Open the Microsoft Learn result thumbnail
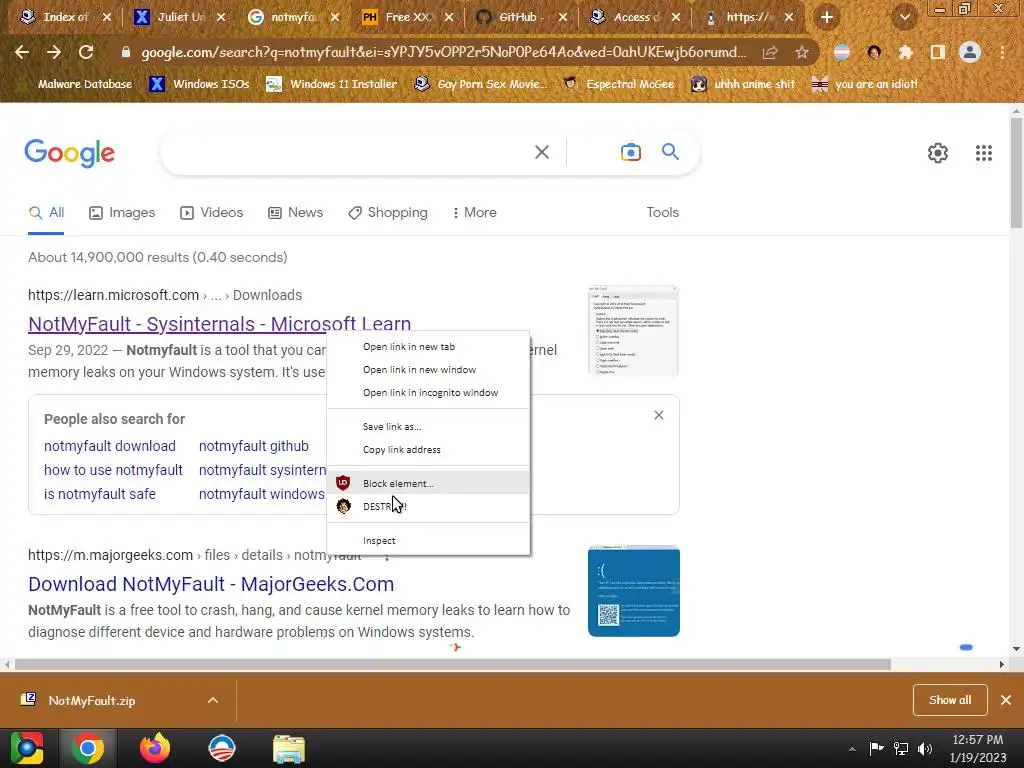 click(633, 330)
